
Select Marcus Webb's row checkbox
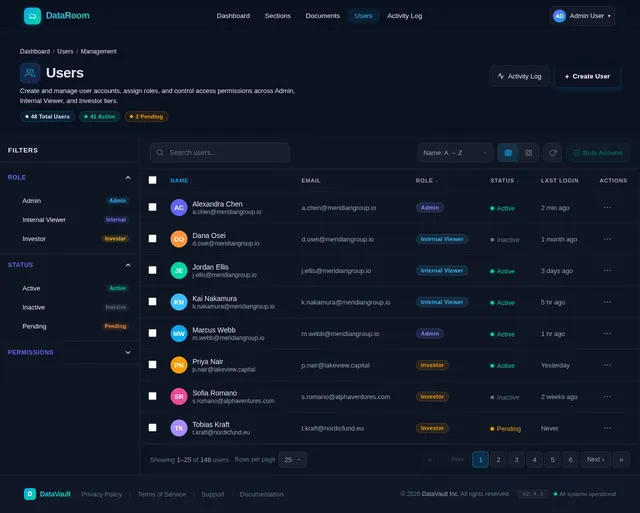click(x=152, y=333)
